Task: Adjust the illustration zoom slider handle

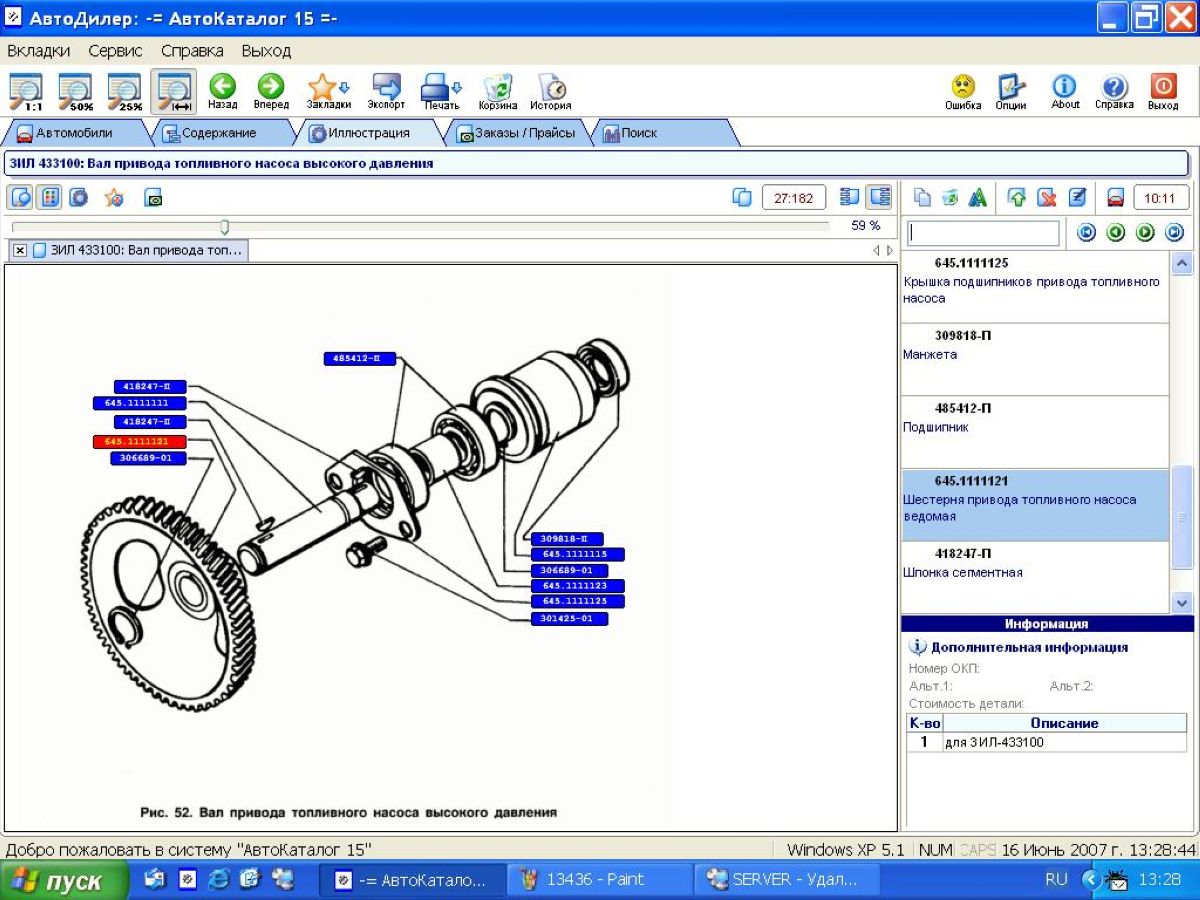Action: click(225, 227)
